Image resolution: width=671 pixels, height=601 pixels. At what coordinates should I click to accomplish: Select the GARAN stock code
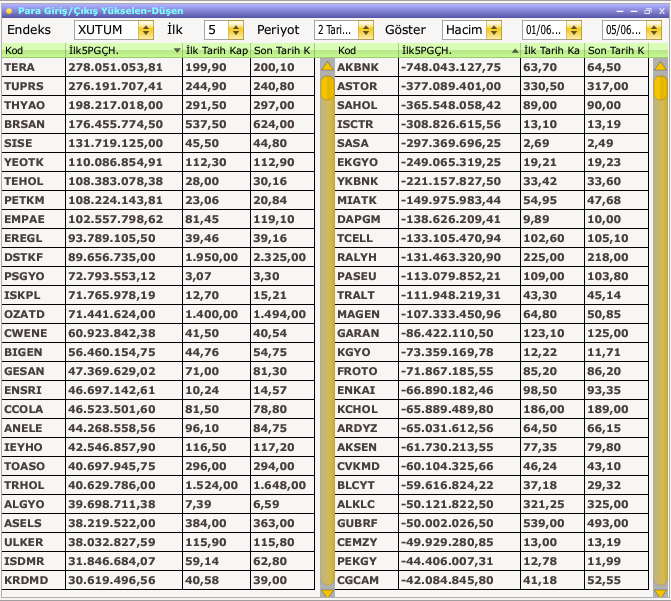[x=358, y=333]
